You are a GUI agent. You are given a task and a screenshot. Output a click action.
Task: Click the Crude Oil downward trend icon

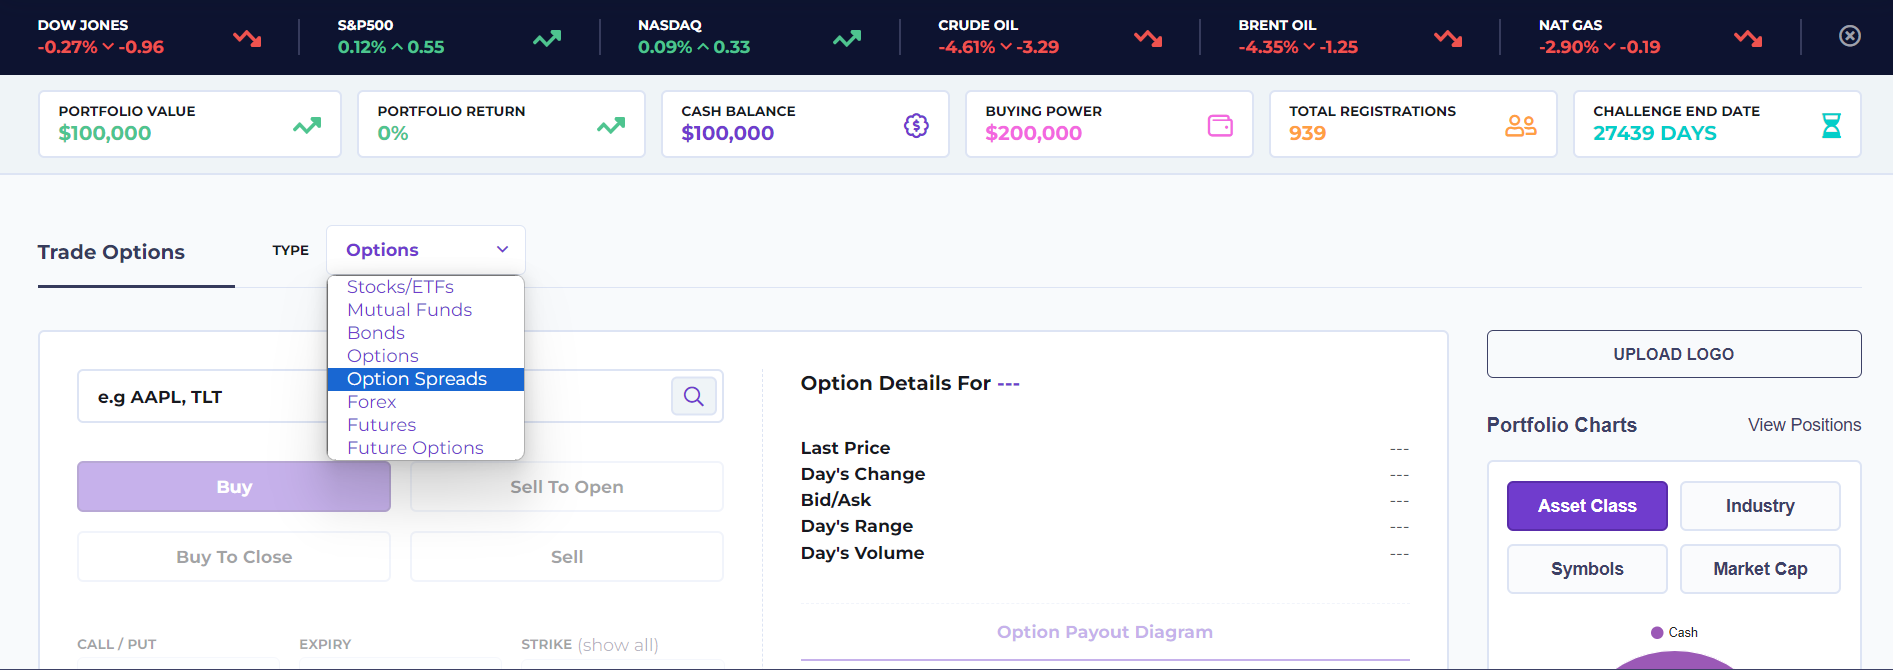click(1148, 38)
